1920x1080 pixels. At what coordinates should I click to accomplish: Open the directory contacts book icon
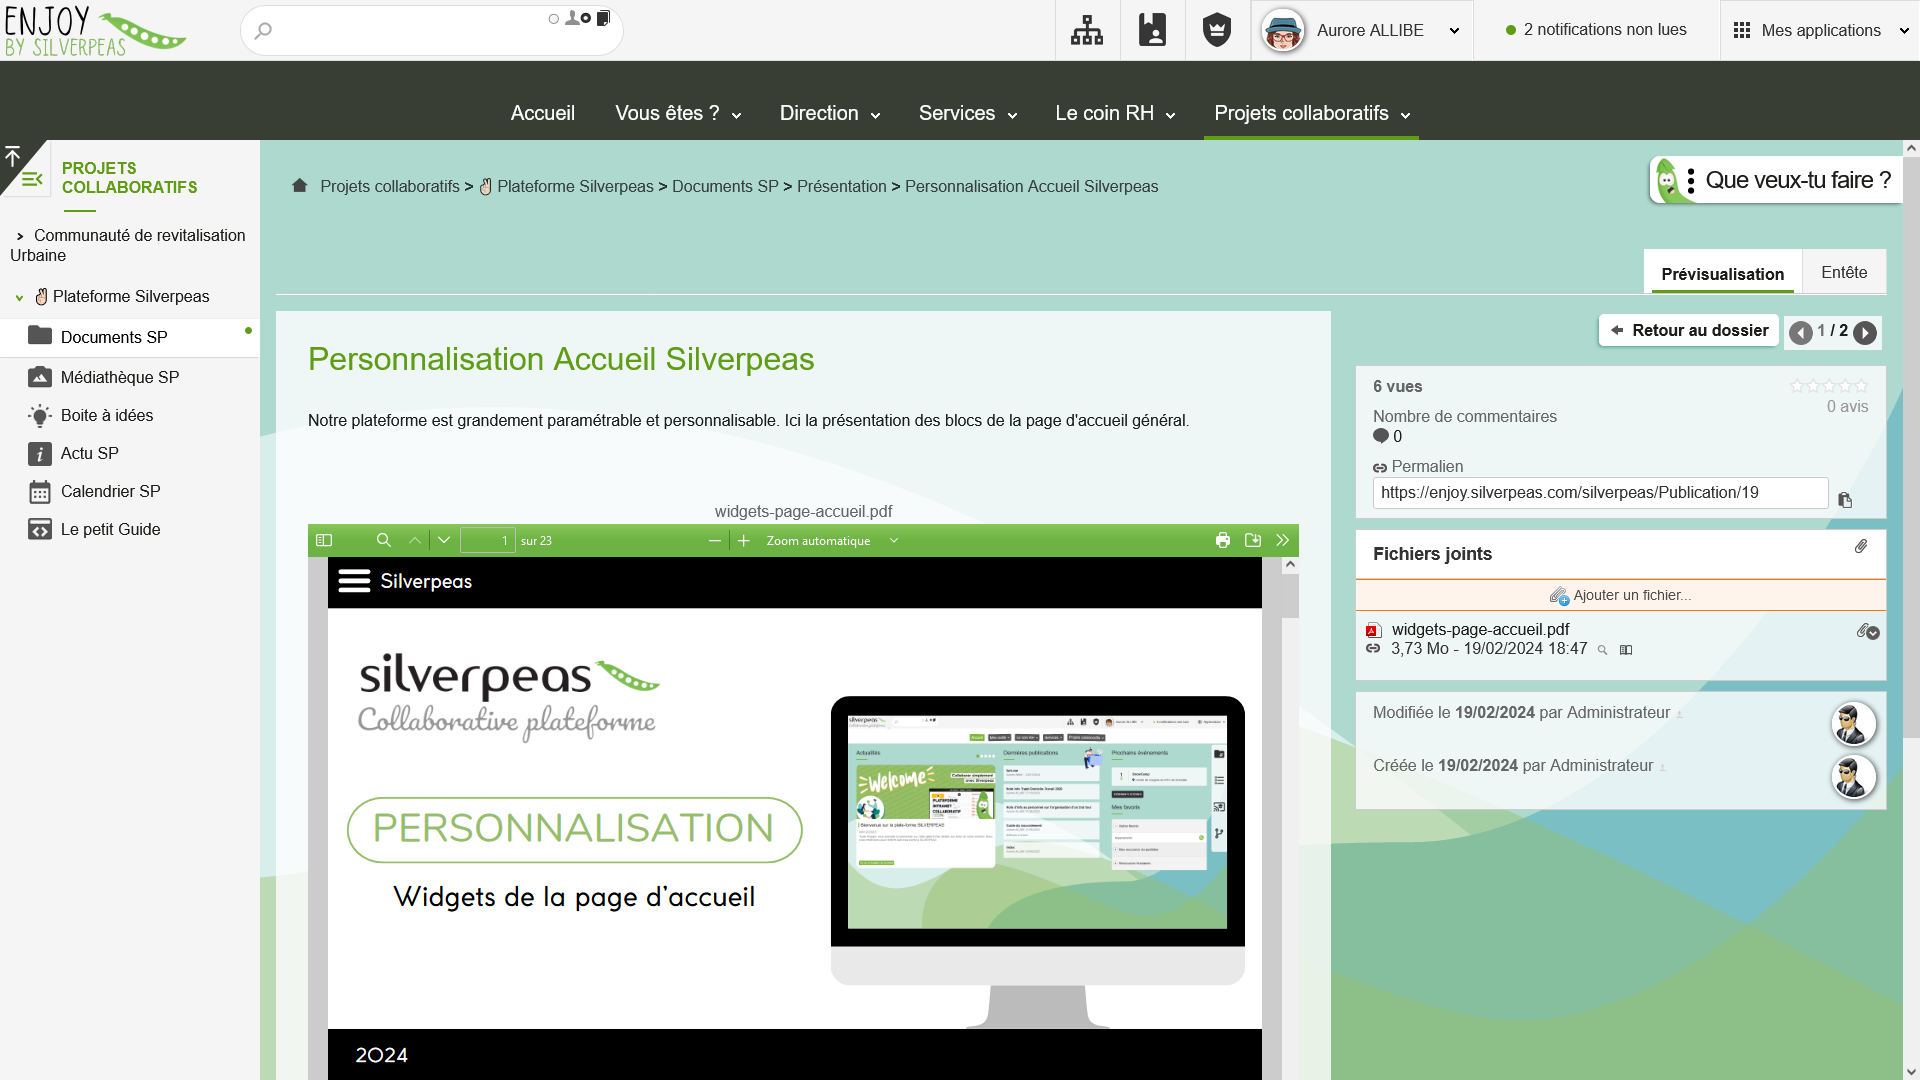point(1152,30)
